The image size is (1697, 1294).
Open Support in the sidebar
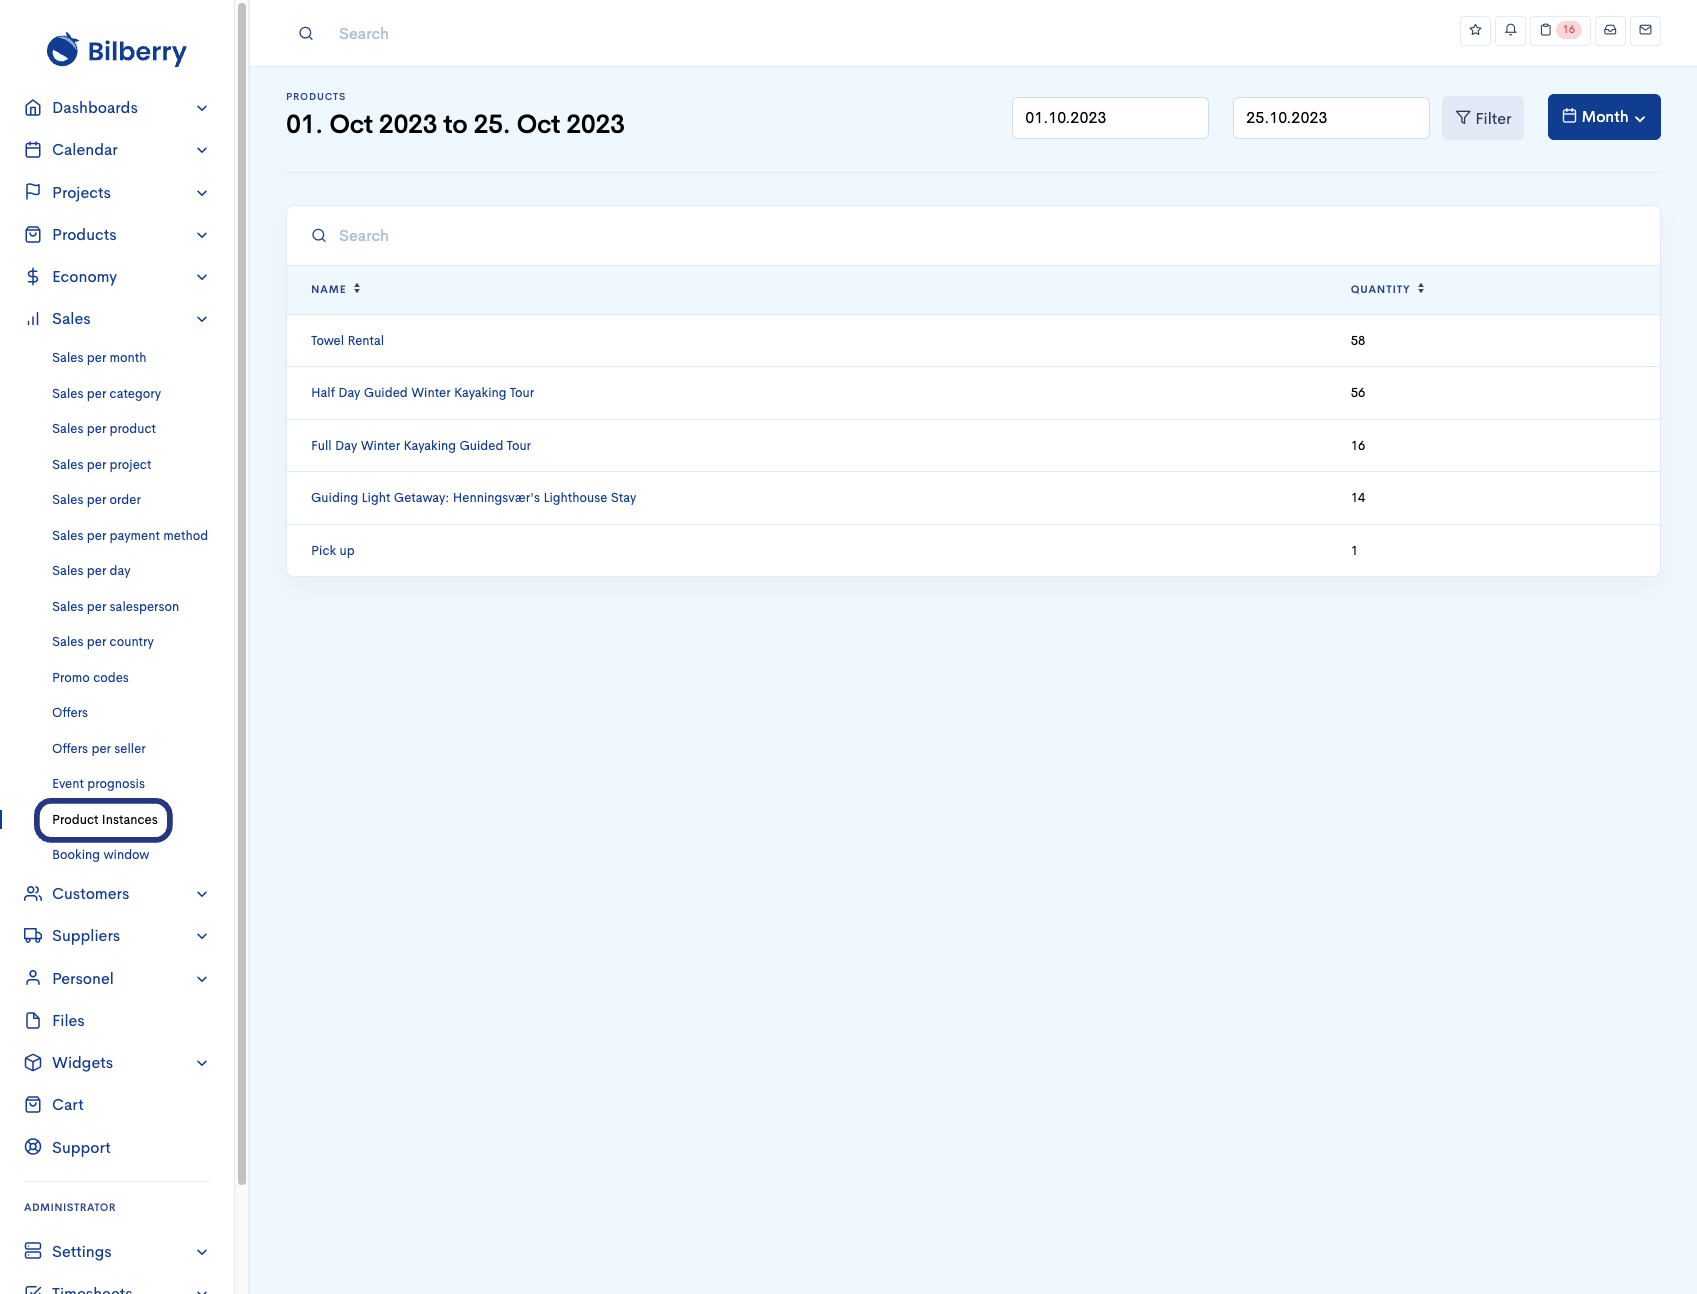coord(81,1148)
